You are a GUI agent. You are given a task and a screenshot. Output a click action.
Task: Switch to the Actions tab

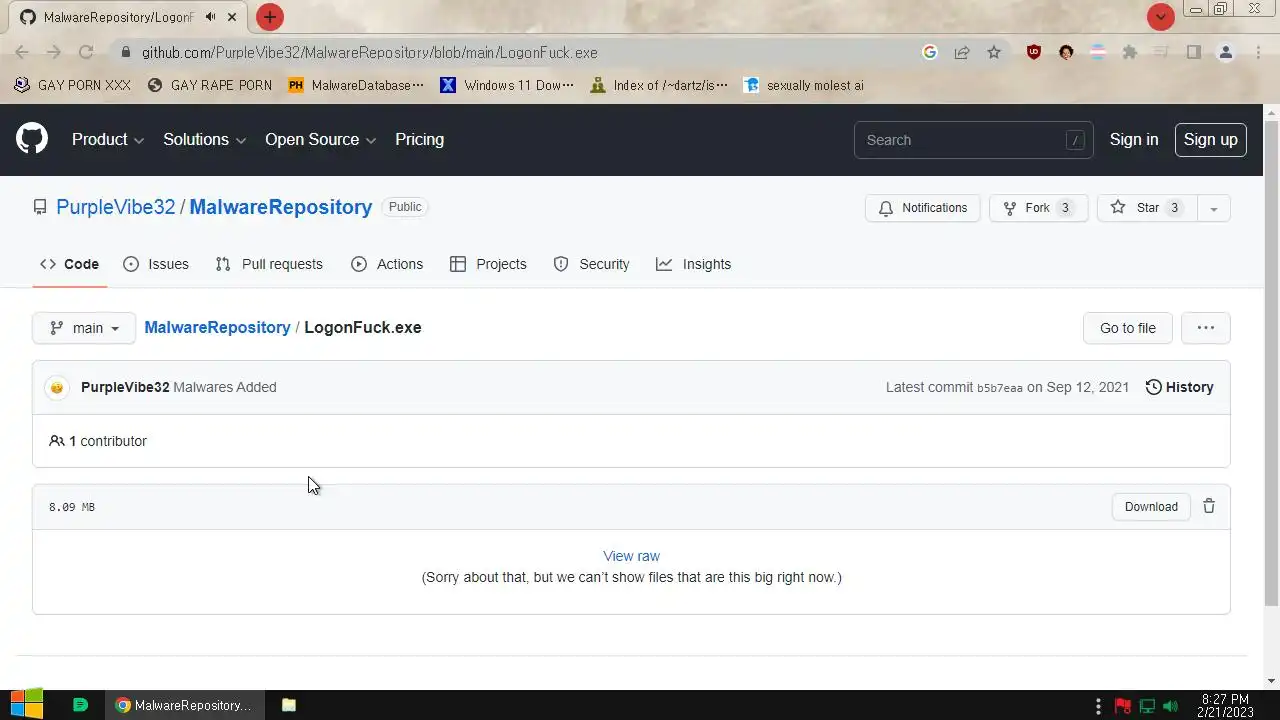pyautogui.click(x=387, y=264)
